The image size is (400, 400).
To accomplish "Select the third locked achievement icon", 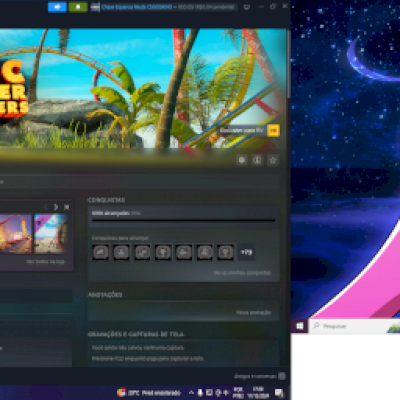I will point(142,252).
